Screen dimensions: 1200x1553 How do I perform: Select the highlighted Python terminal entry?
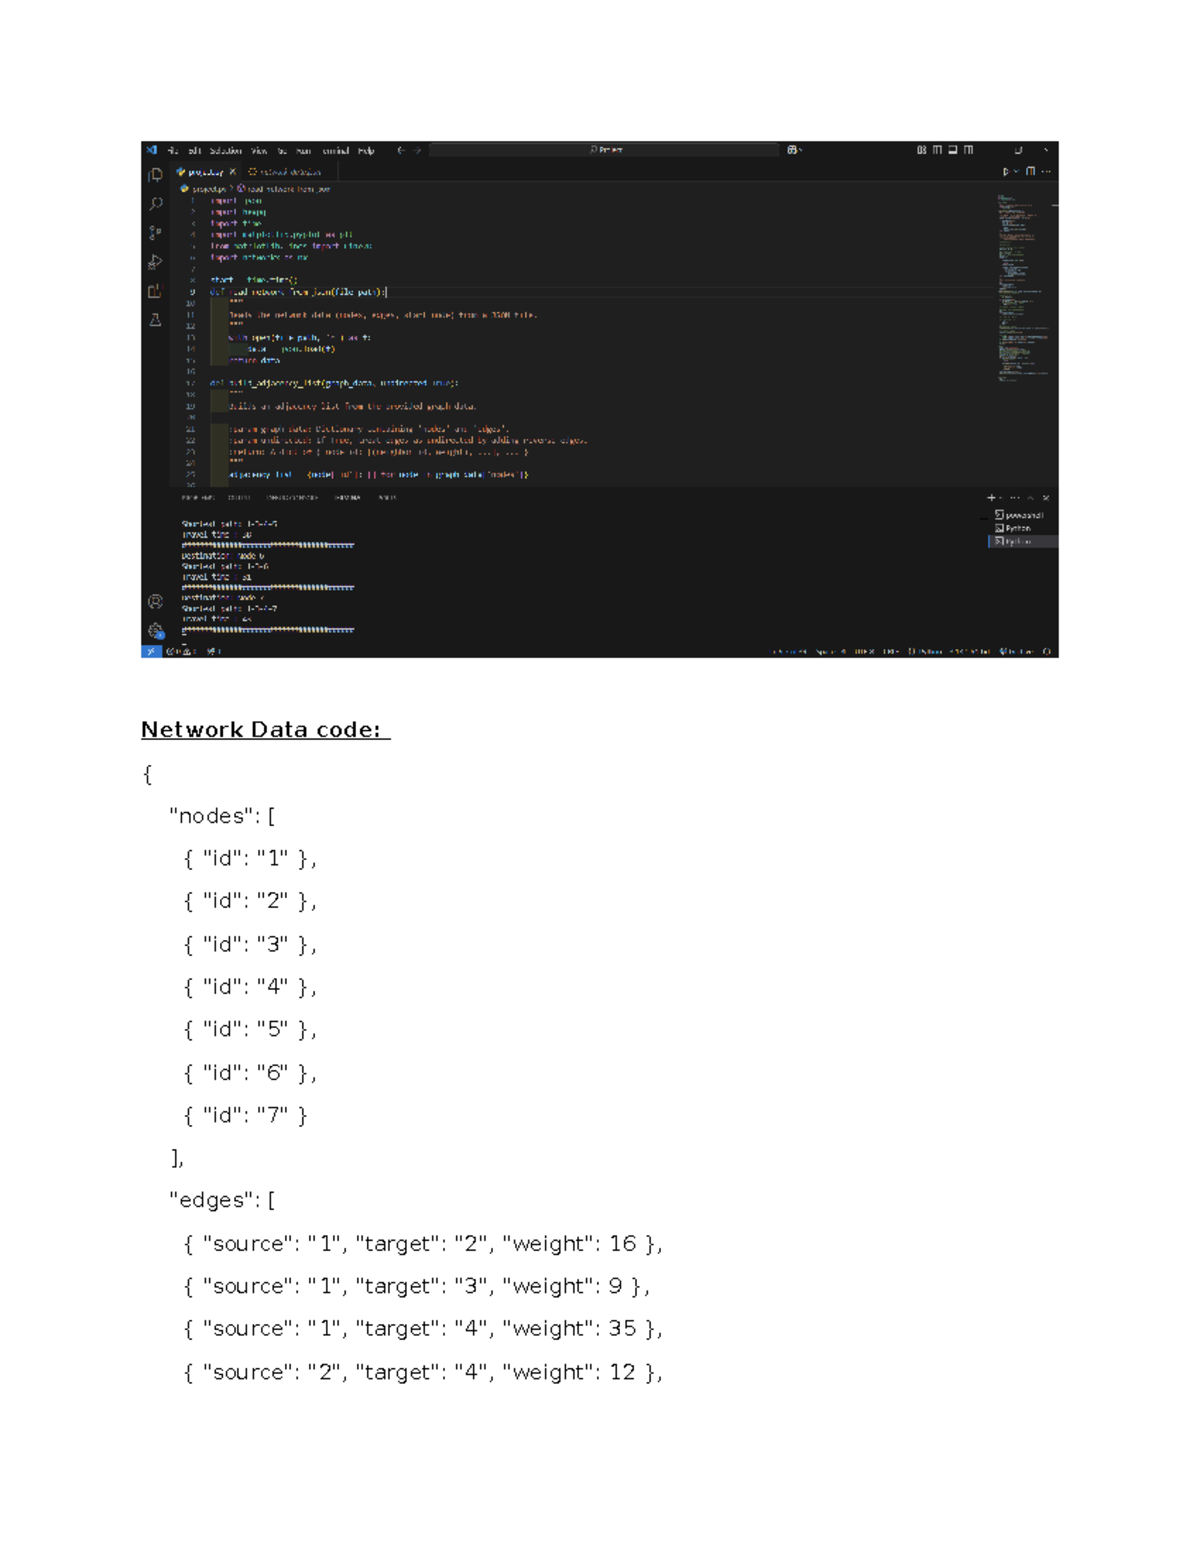point(1023,541)
